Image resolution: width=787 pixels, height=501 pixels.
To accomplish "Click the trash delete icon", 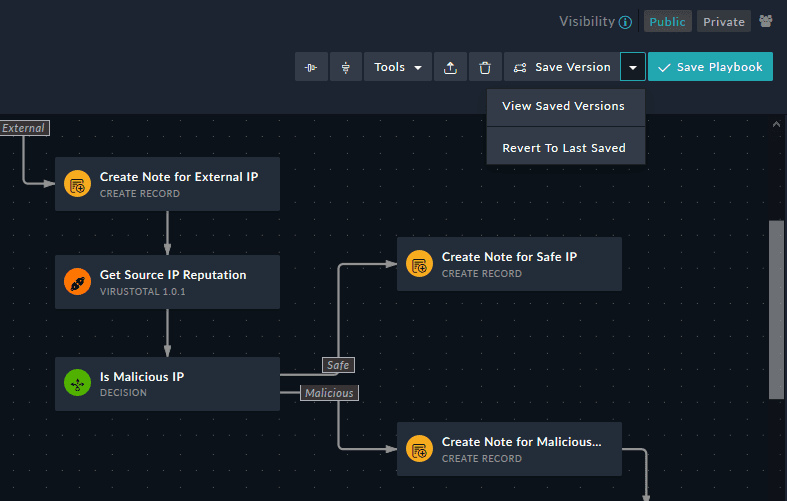I will (485, 68).
